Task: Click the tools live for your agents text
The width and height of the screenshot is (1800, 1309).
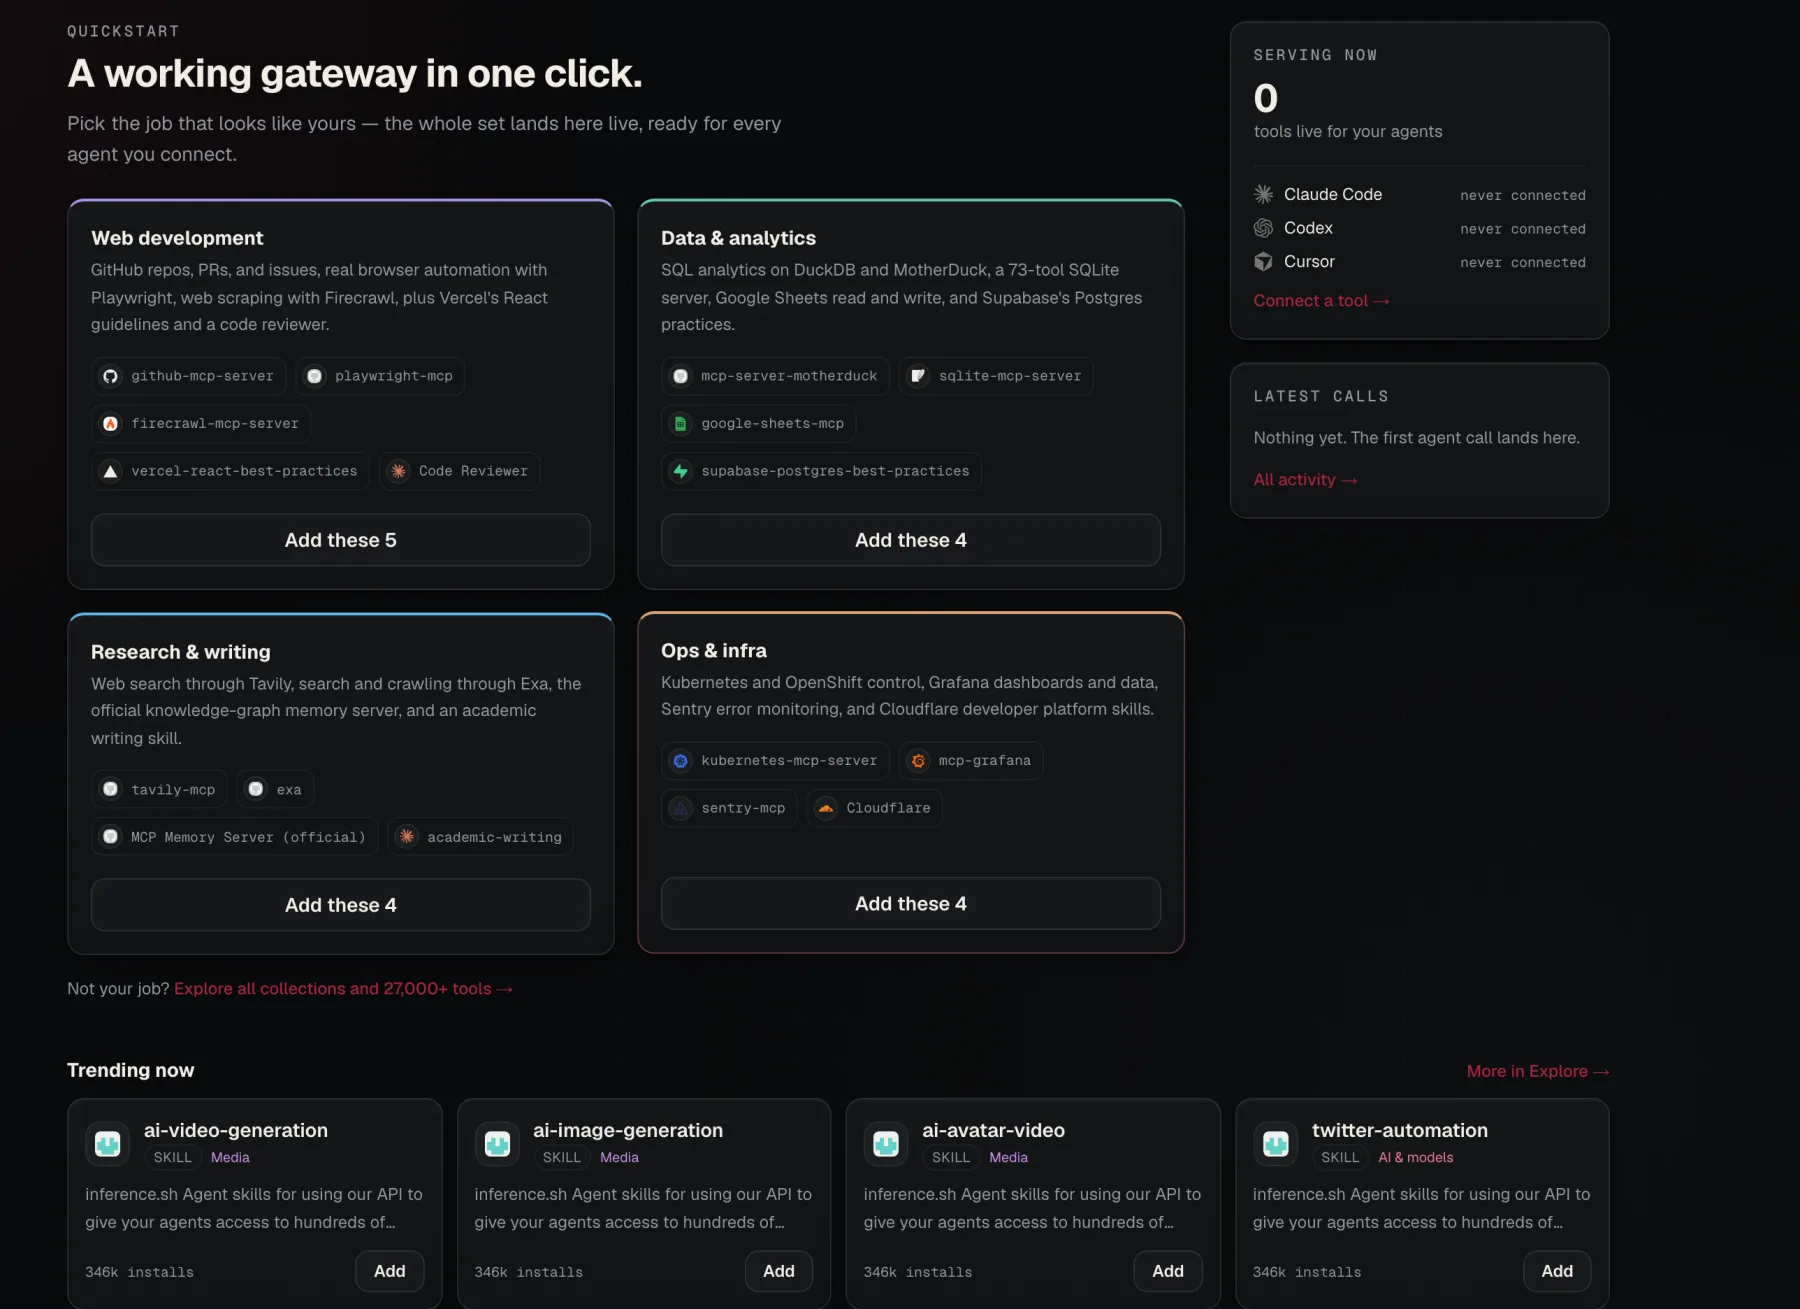Action: (x=1348, y=131)
